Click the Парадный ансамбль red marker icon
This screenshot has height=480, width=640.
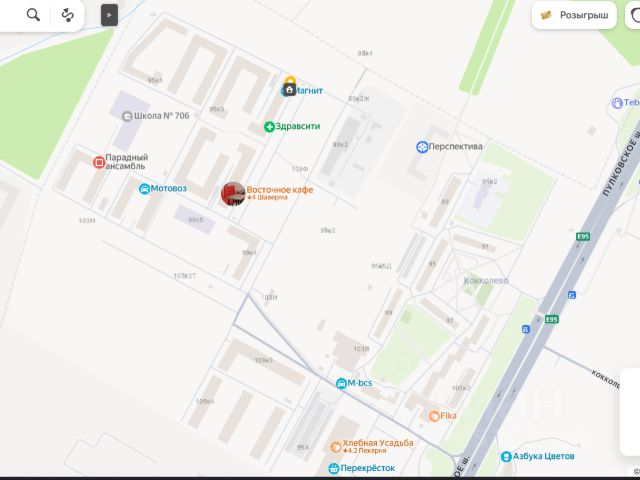pos(99,162)
